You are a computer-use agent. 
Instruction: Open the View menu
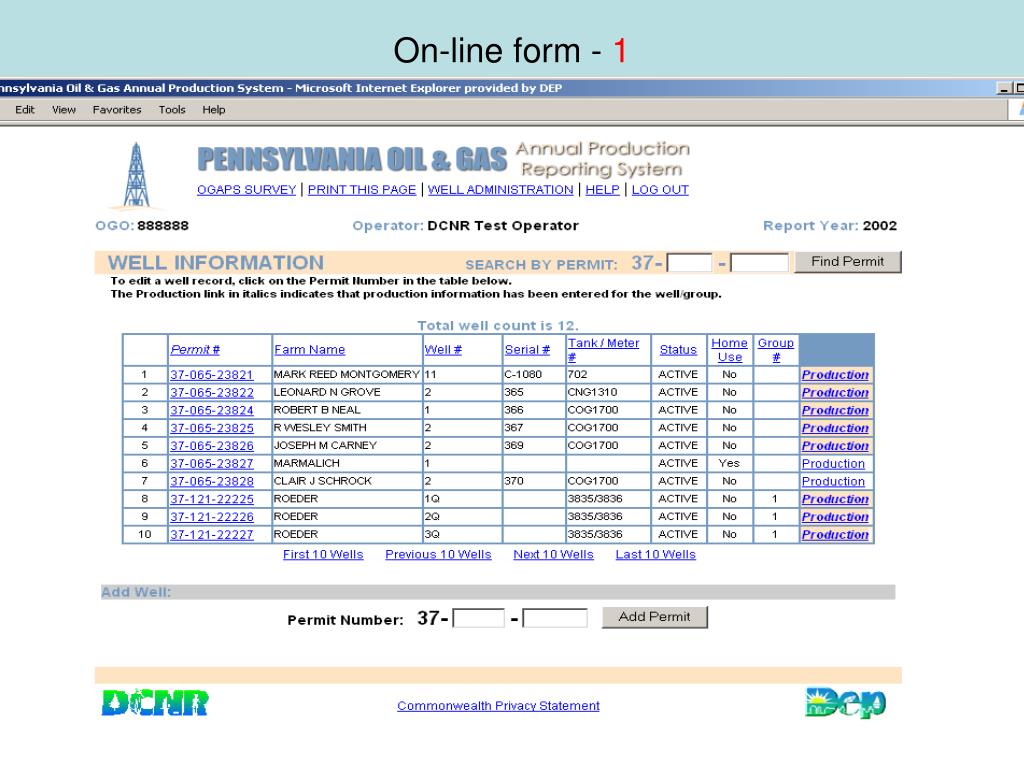[x=64, y=110]
